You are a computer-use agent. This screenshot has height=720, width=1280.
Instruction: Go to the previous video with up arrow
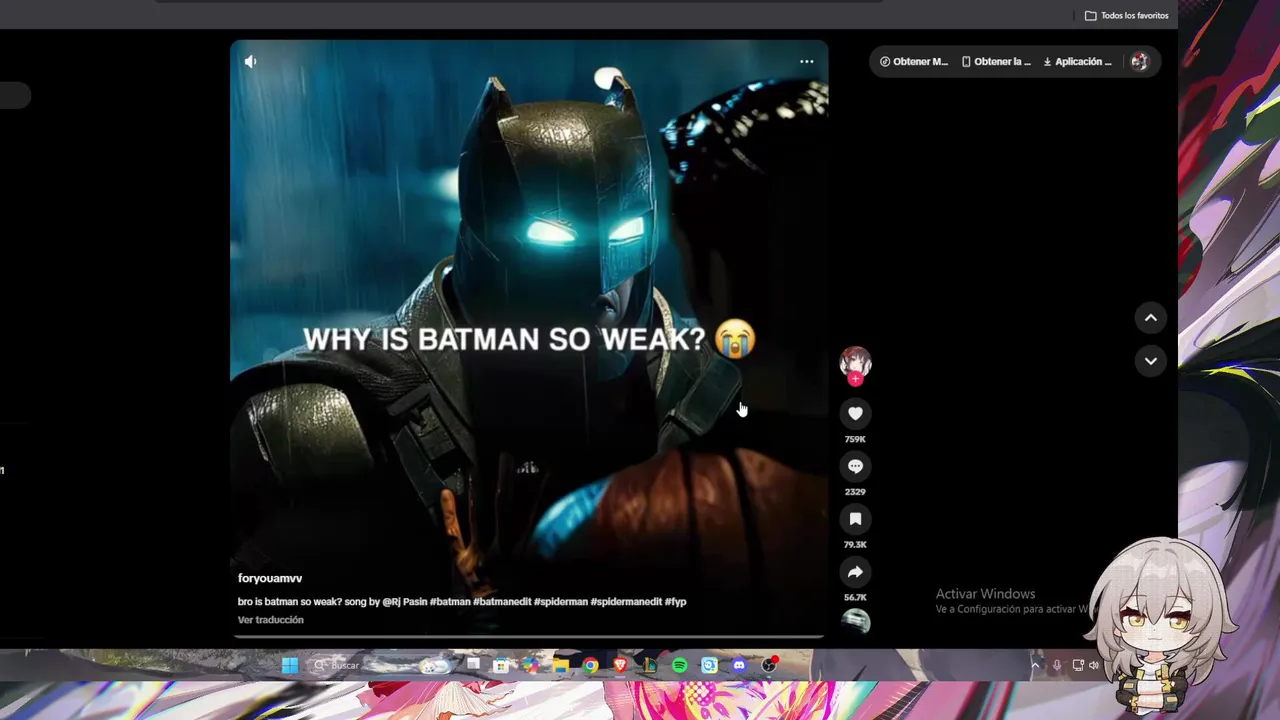(x=1150, y=318)
